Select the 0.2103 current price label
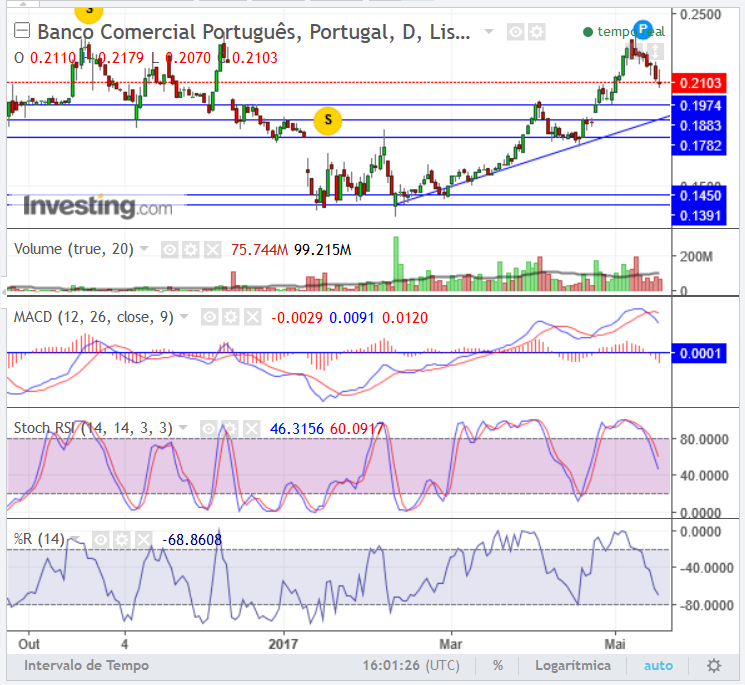The width and height of the screenshot is (745, 685). [x=699, y=83]
